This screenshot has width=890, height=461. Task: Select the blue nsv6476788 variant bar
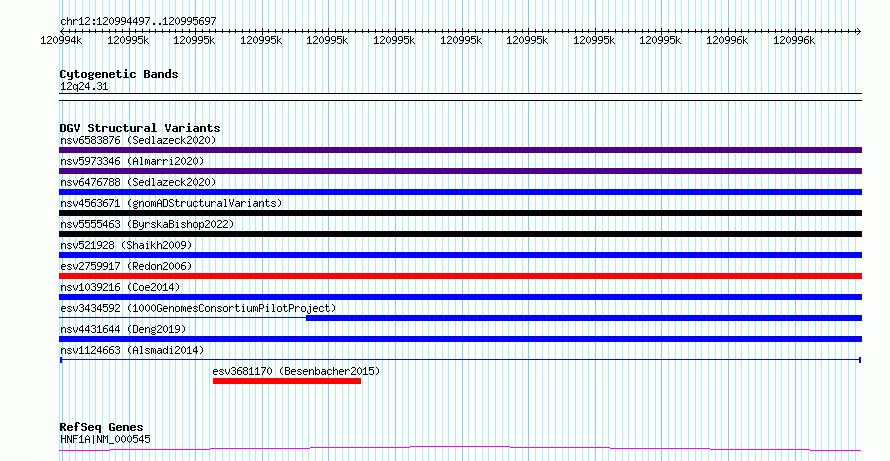tap(460, 192)
